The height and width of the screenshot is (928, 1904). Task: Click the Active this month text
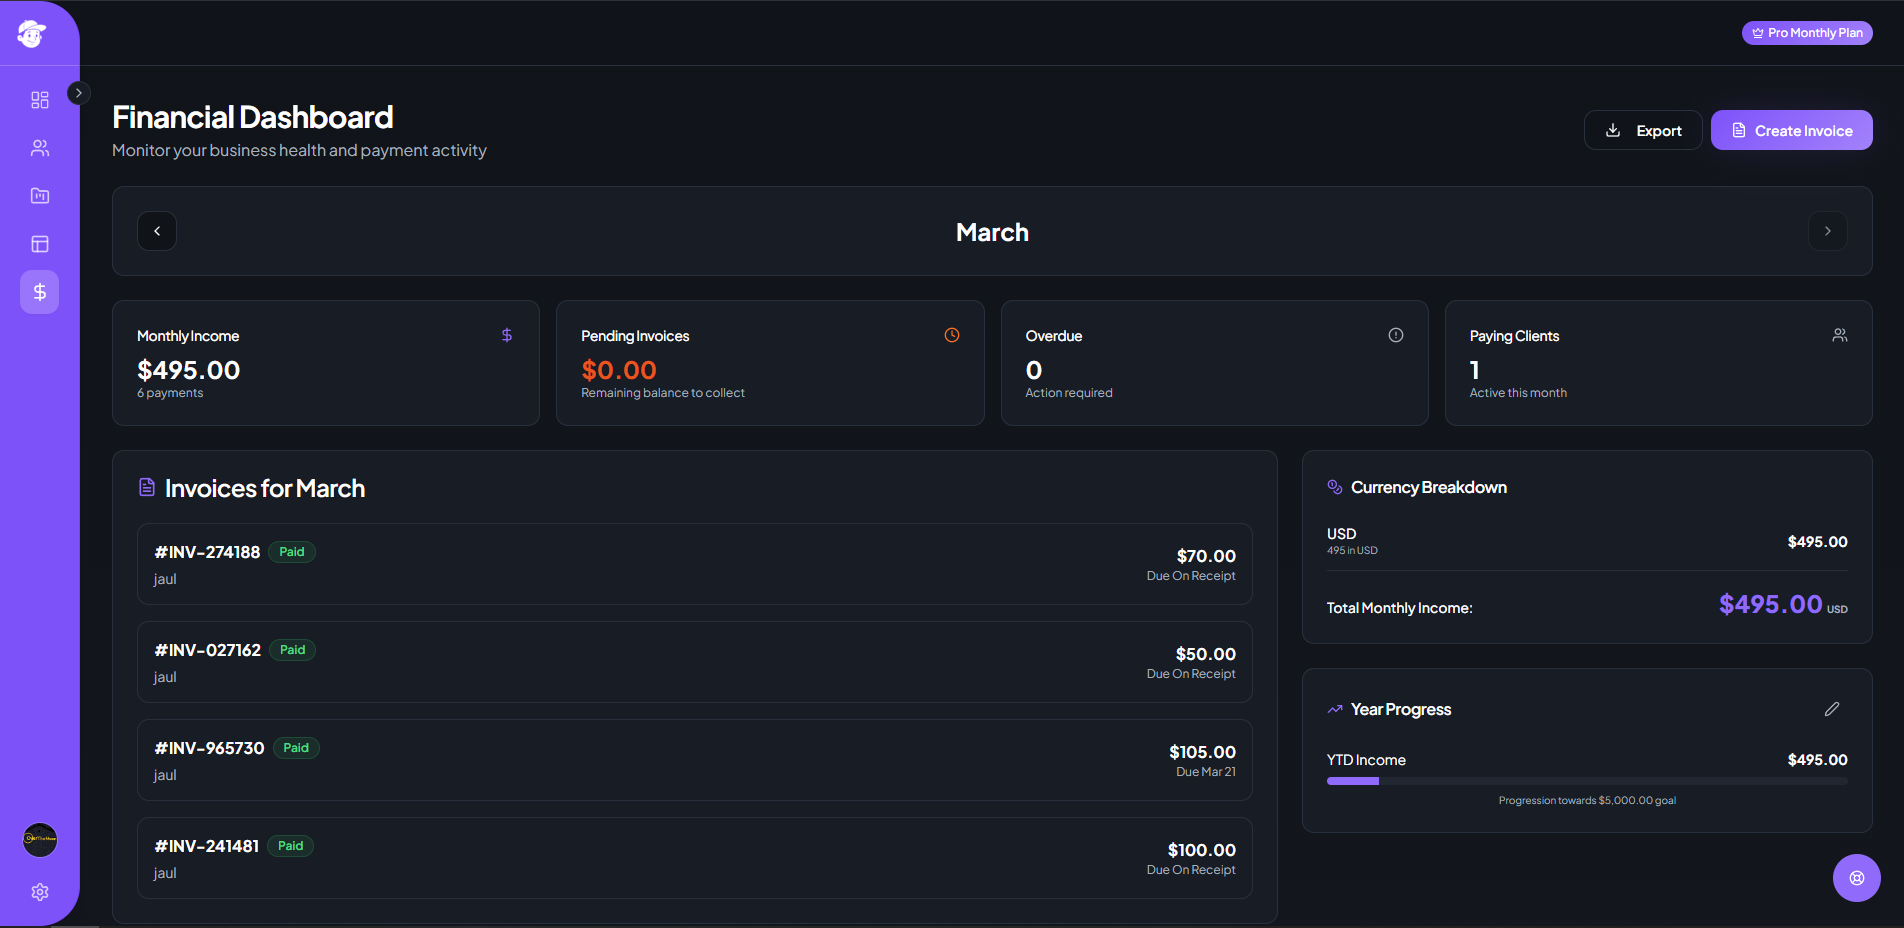(1518, 393)
